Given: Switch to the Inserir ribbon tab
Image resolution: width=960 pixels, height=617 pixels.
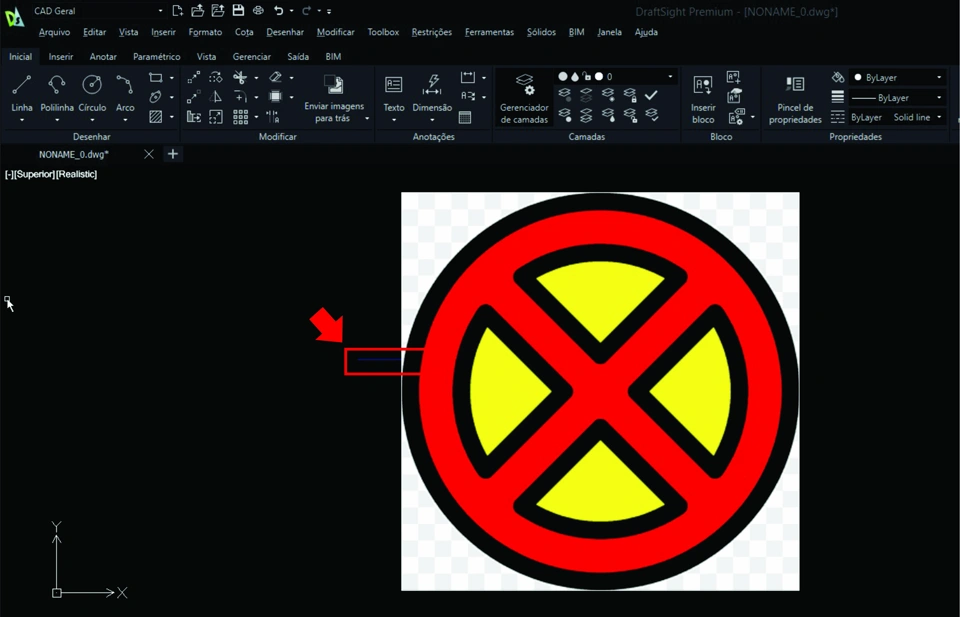Looking at the screenshot, I should click(61, 56).
